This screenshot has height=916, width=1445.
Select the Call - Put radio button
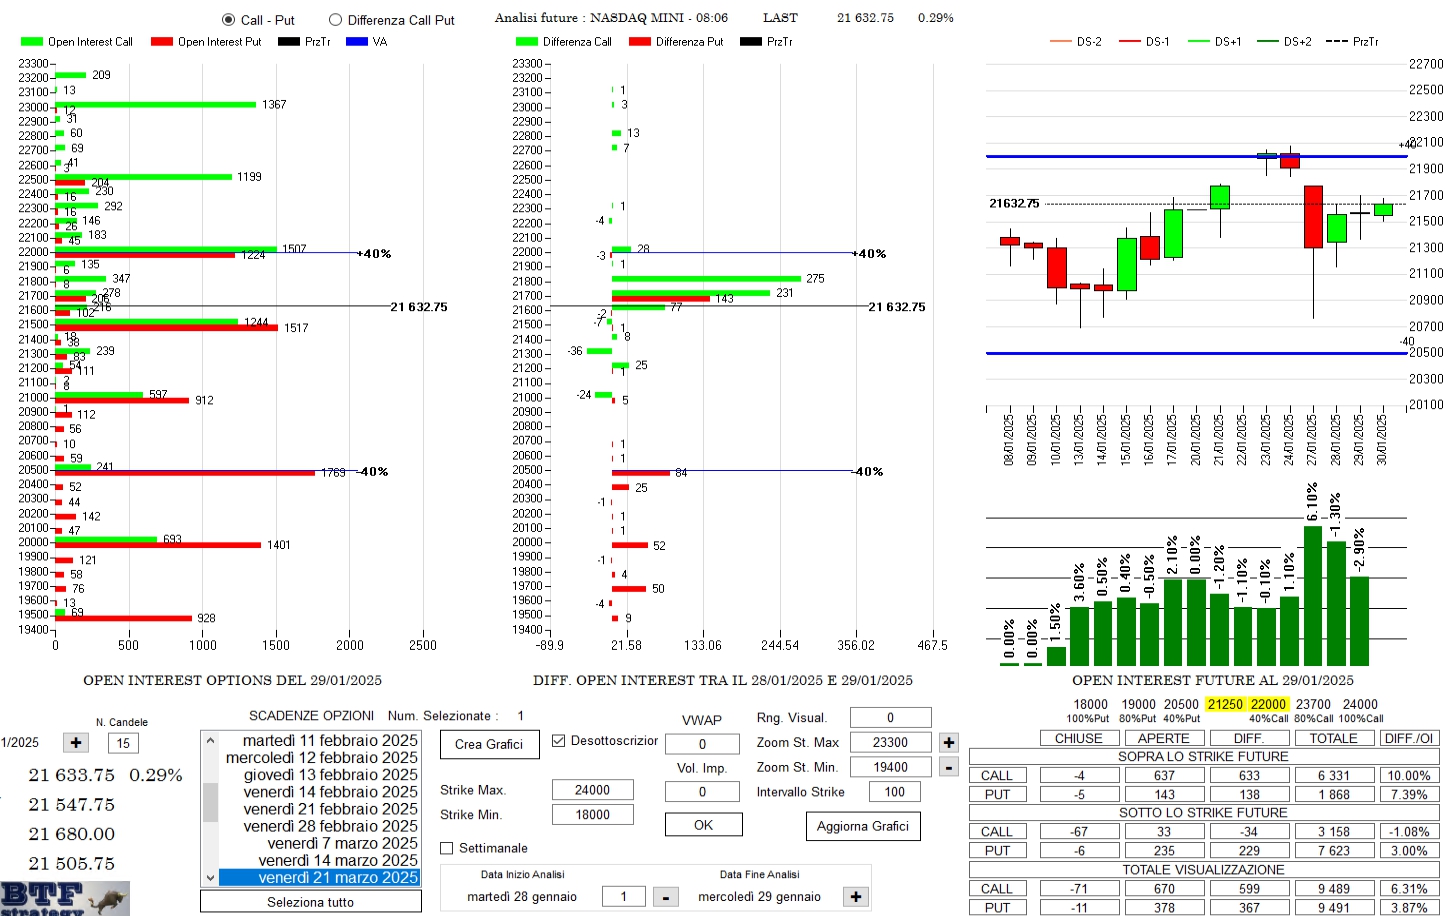tap(228, 20)
